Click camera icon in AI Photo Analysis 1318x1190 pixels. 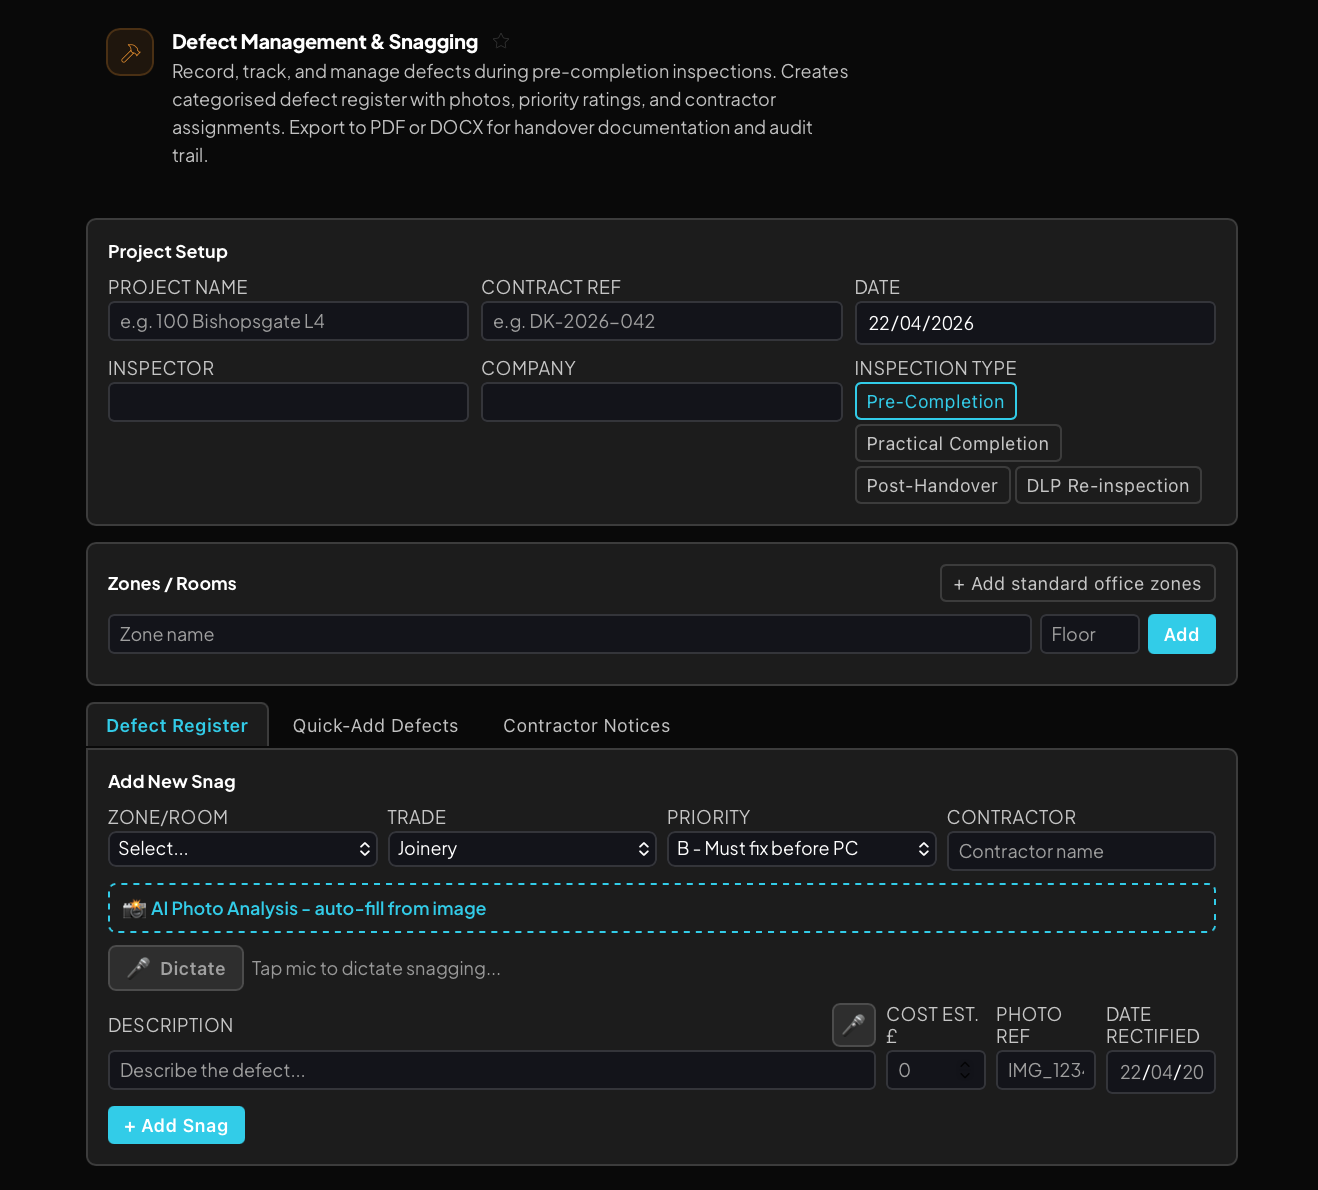point(135,909)
